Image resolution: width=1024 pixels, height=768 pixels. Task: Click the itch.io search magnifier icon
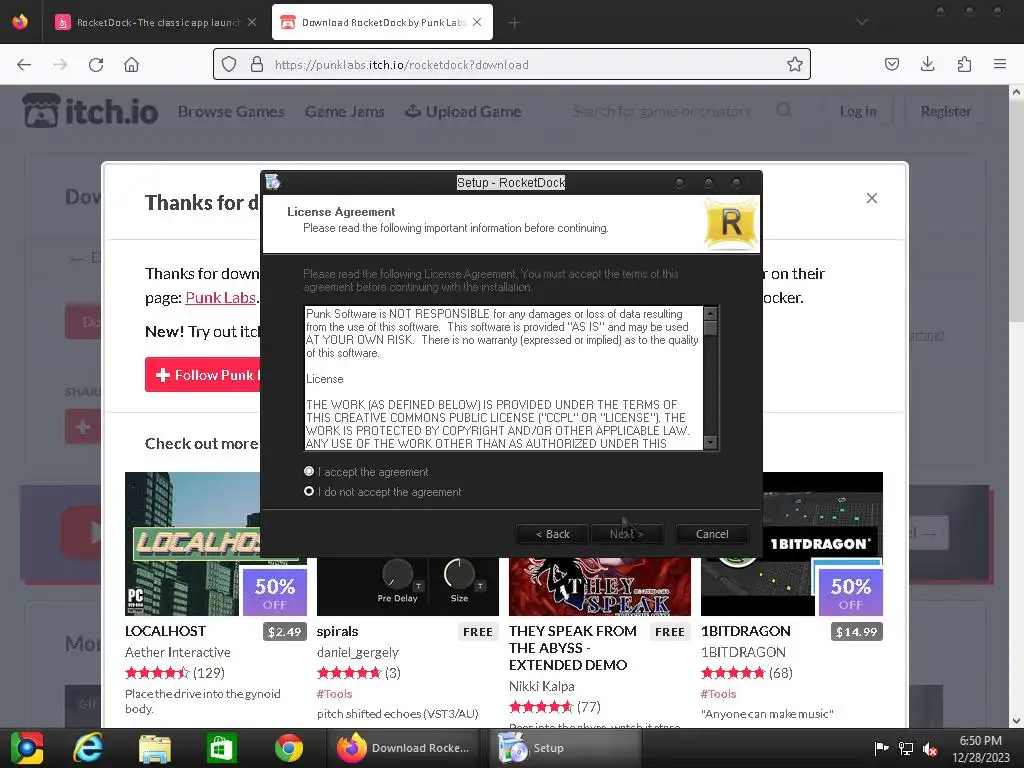pyautogui.click(x=784, y=111)
